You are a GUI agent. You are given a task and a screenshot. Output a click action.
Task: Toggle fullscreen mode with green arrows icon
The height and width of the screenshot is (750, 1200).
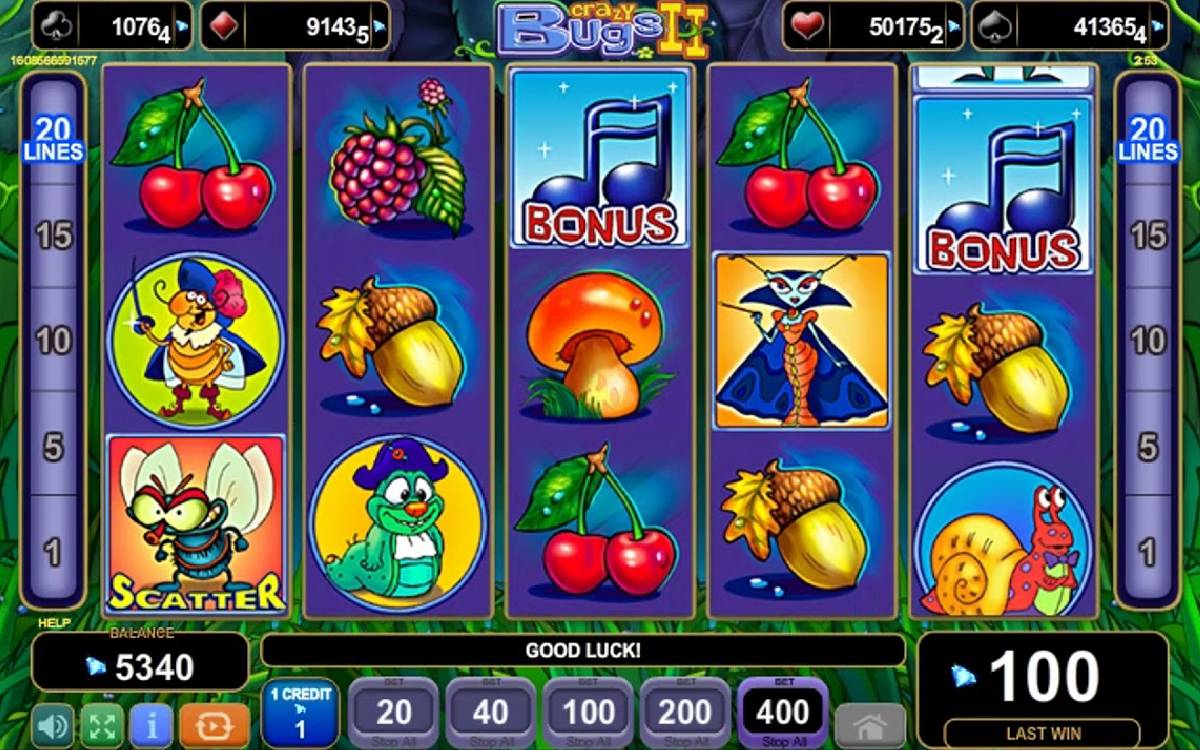point(101,723)
